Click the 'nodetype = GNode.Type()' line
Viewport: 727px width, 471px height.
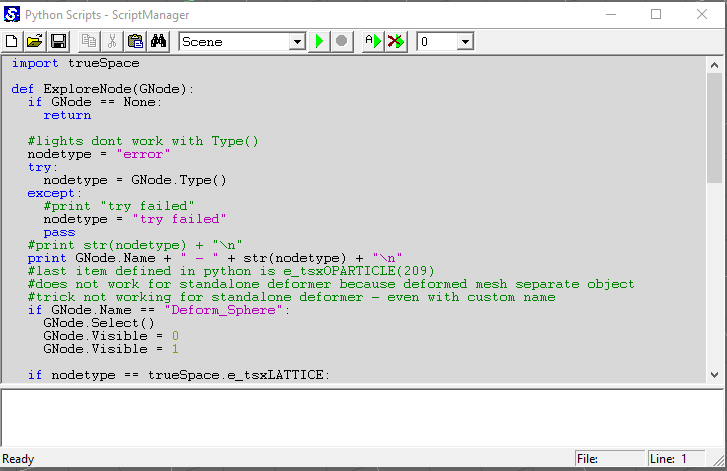pos(135,180)
